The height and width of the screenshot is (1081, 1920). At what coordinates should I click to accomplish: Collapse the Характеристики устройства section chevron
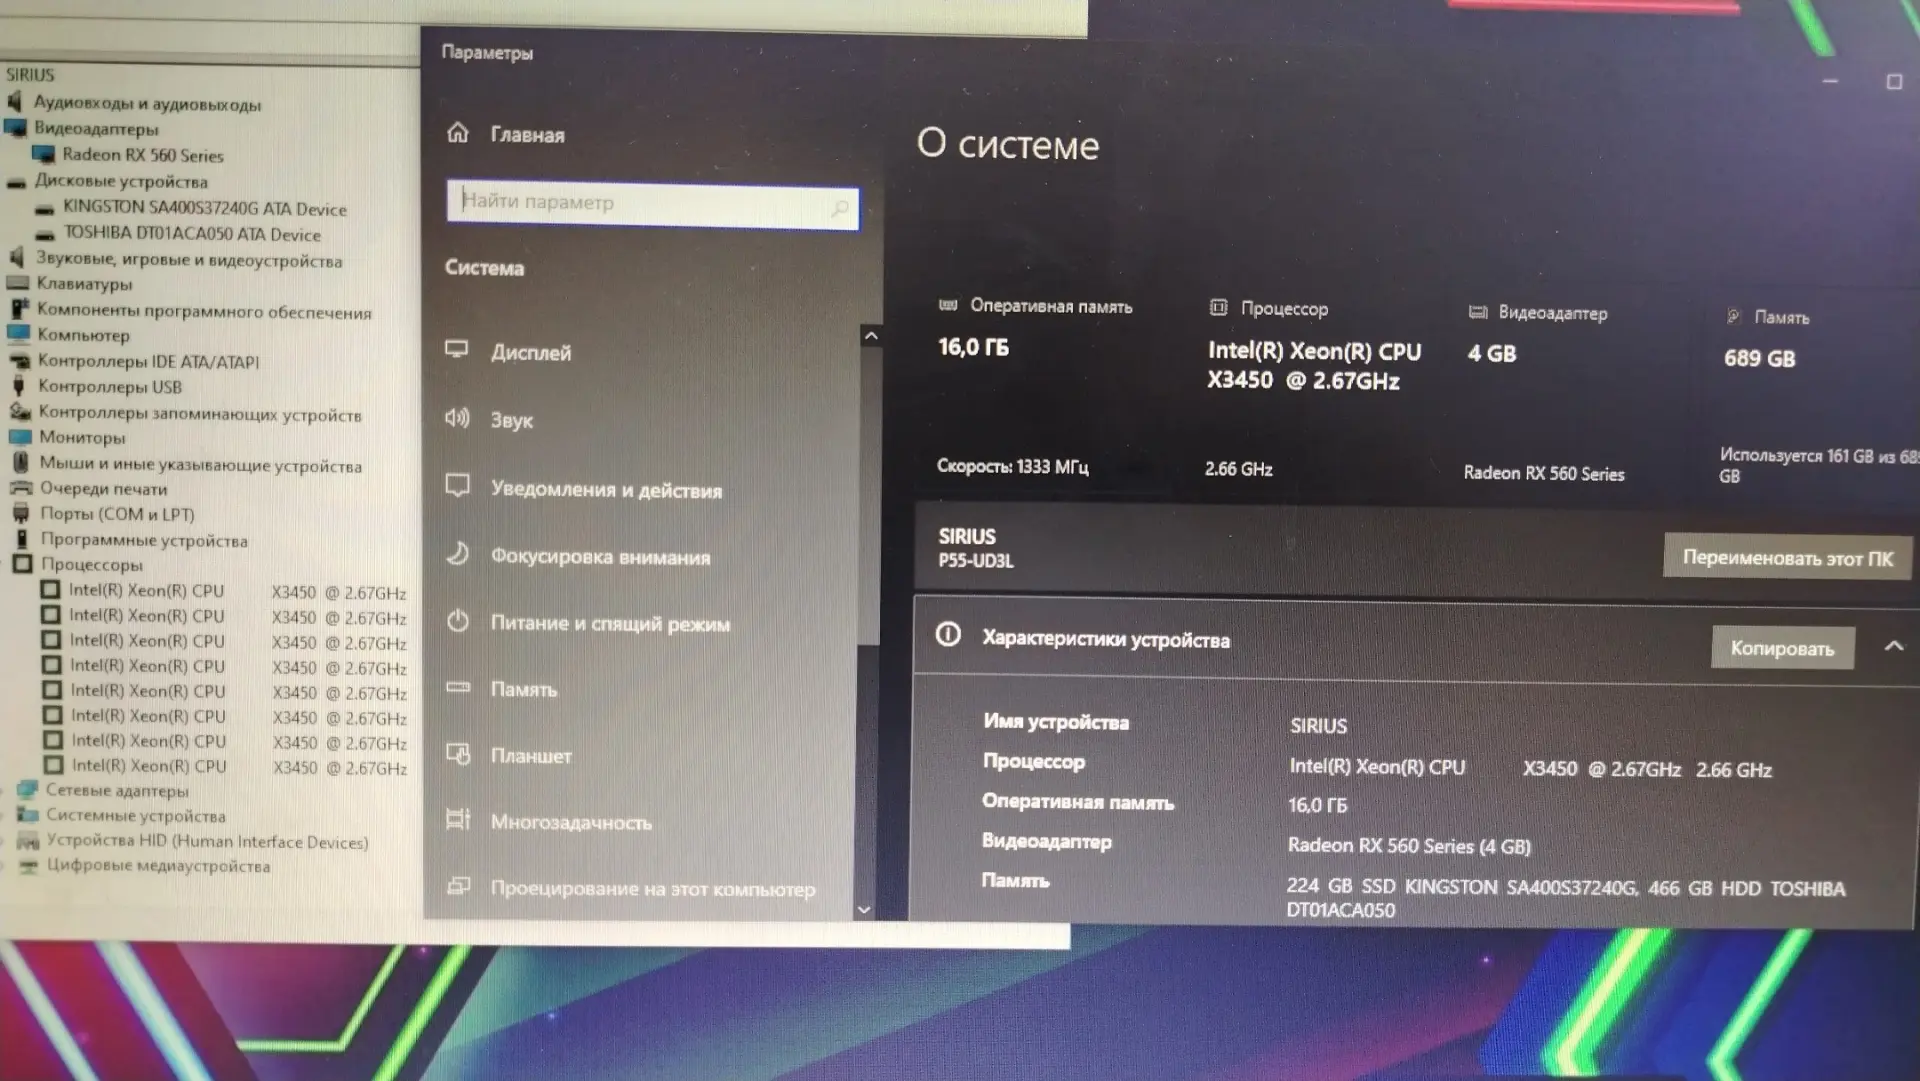pyautogui.click(x=1893, y=647)
